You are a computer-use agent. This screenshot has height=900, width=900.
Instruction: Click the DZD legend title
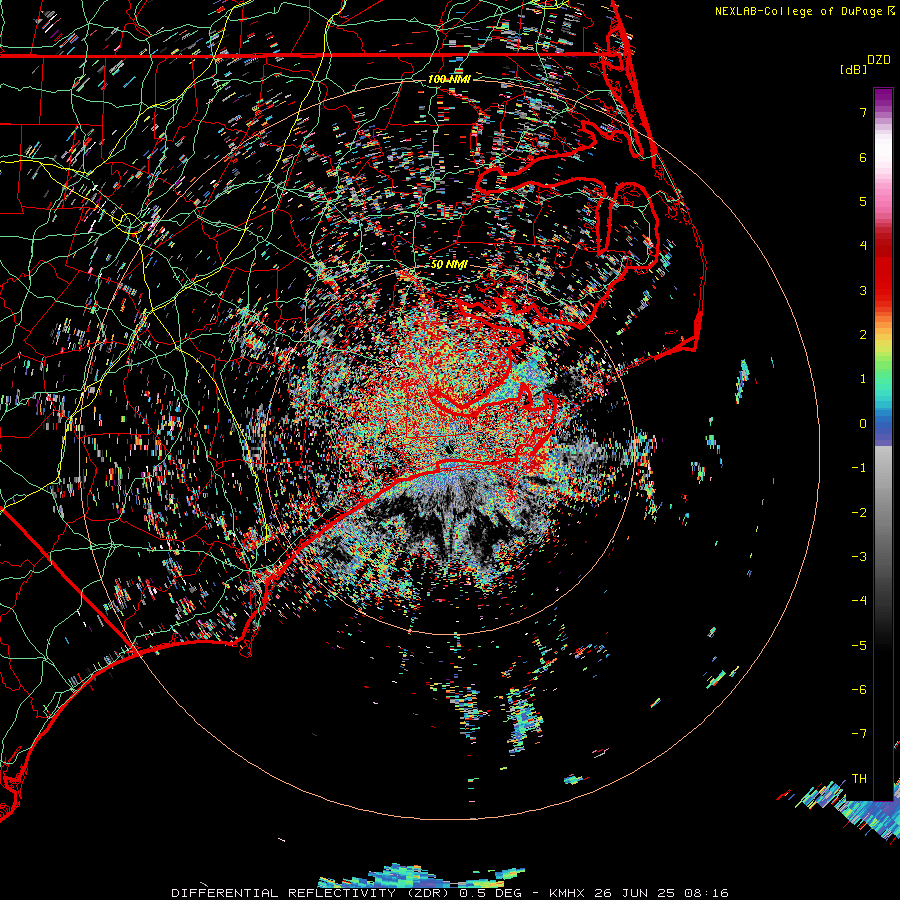(879, 60)
